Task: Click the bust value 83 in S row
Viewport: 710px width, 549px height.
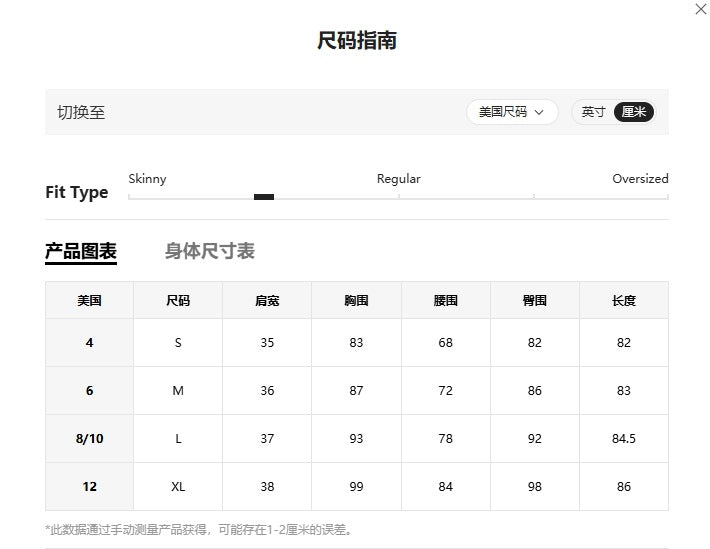Action: pos(356,343)
